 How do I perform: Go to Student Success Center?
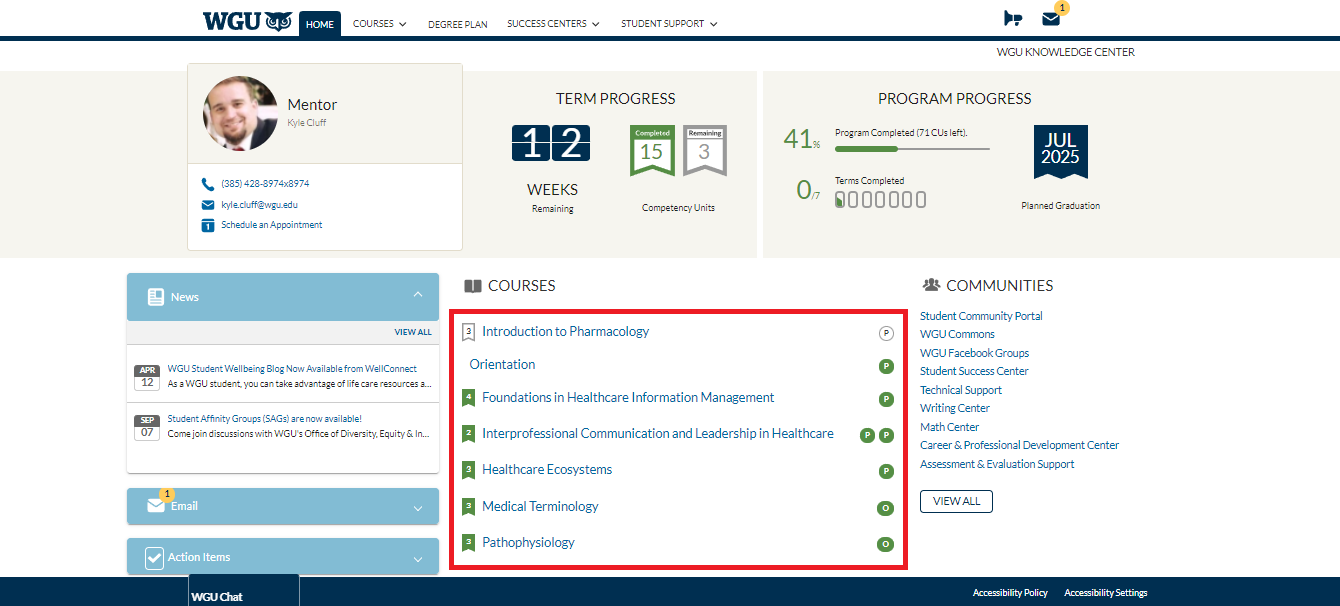coord(974,371)
